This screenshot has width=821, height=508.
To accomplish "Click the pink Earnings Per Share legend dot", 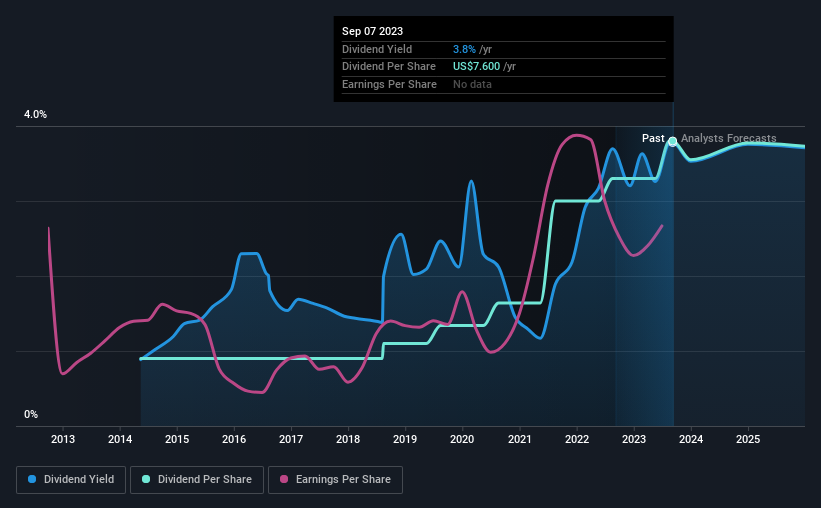I will [x=284, y=479].
